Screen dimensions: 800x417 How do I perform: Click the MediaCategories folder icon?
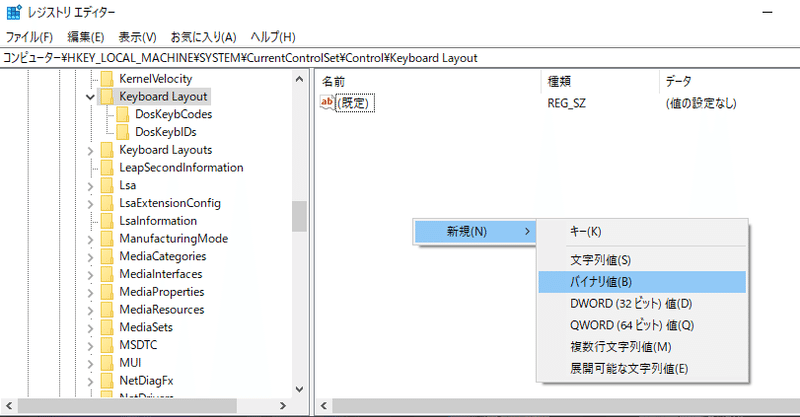click(107, 256)
